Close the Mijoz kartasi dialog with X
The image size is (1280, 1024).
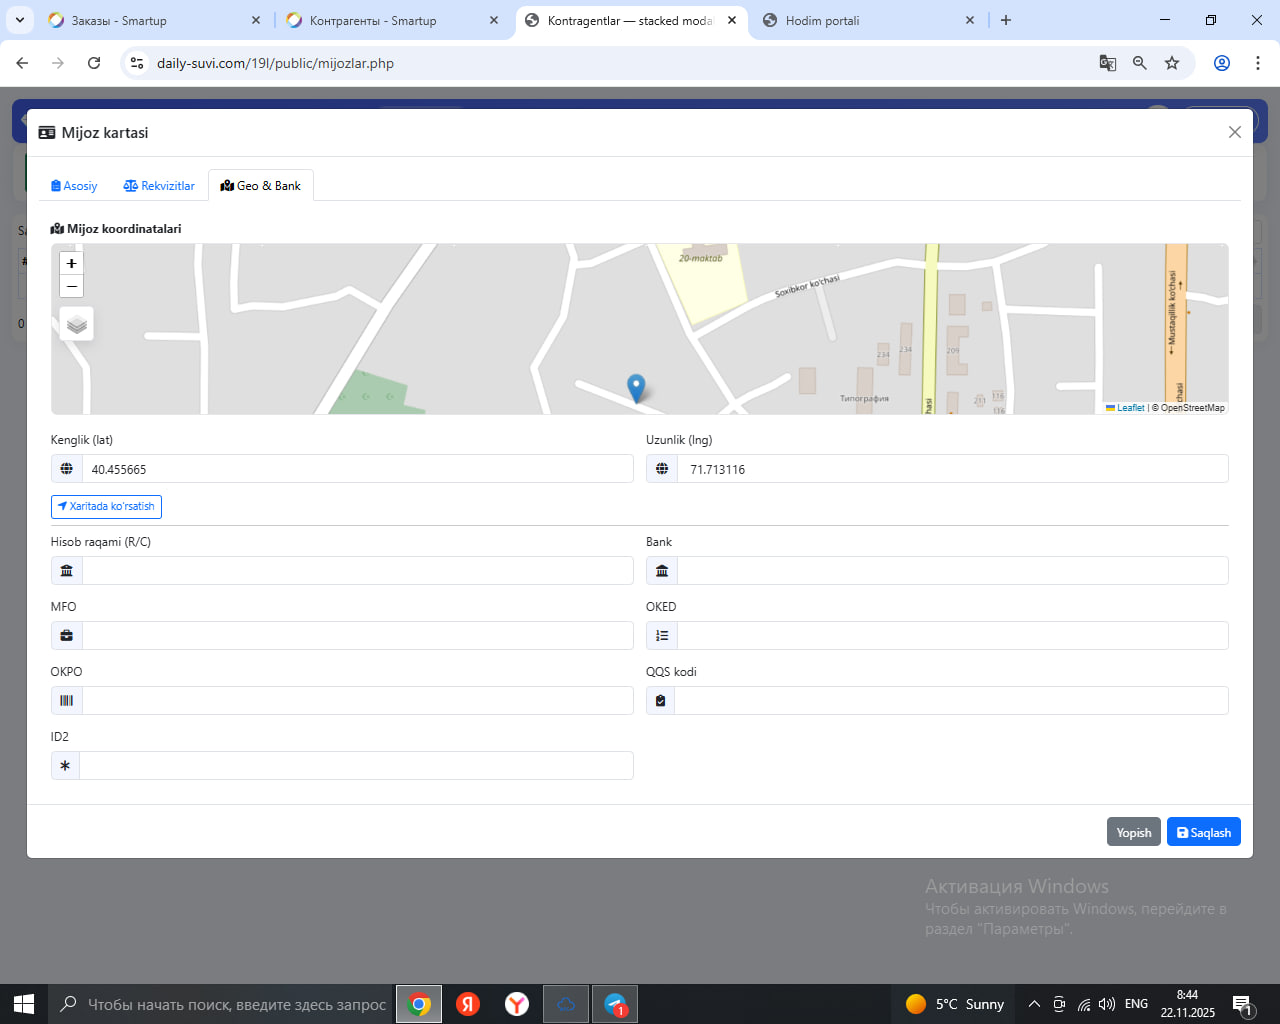[x=1234, y=132]
